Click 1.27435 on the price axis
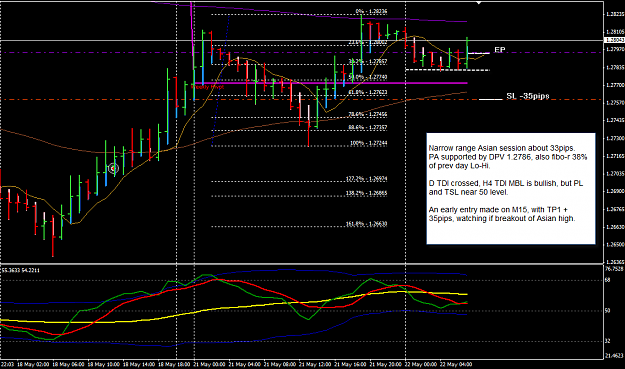This screenshot has width=625, height=369. pos(615,120)
